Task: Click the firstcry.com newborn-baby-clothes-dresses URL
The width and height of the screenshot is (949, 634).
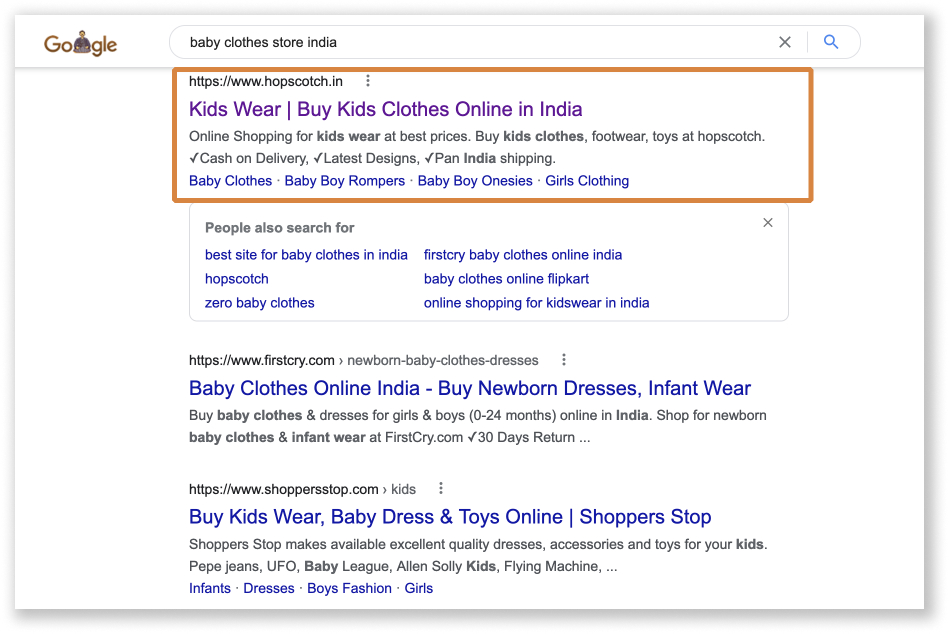Action: pos(364,360)
